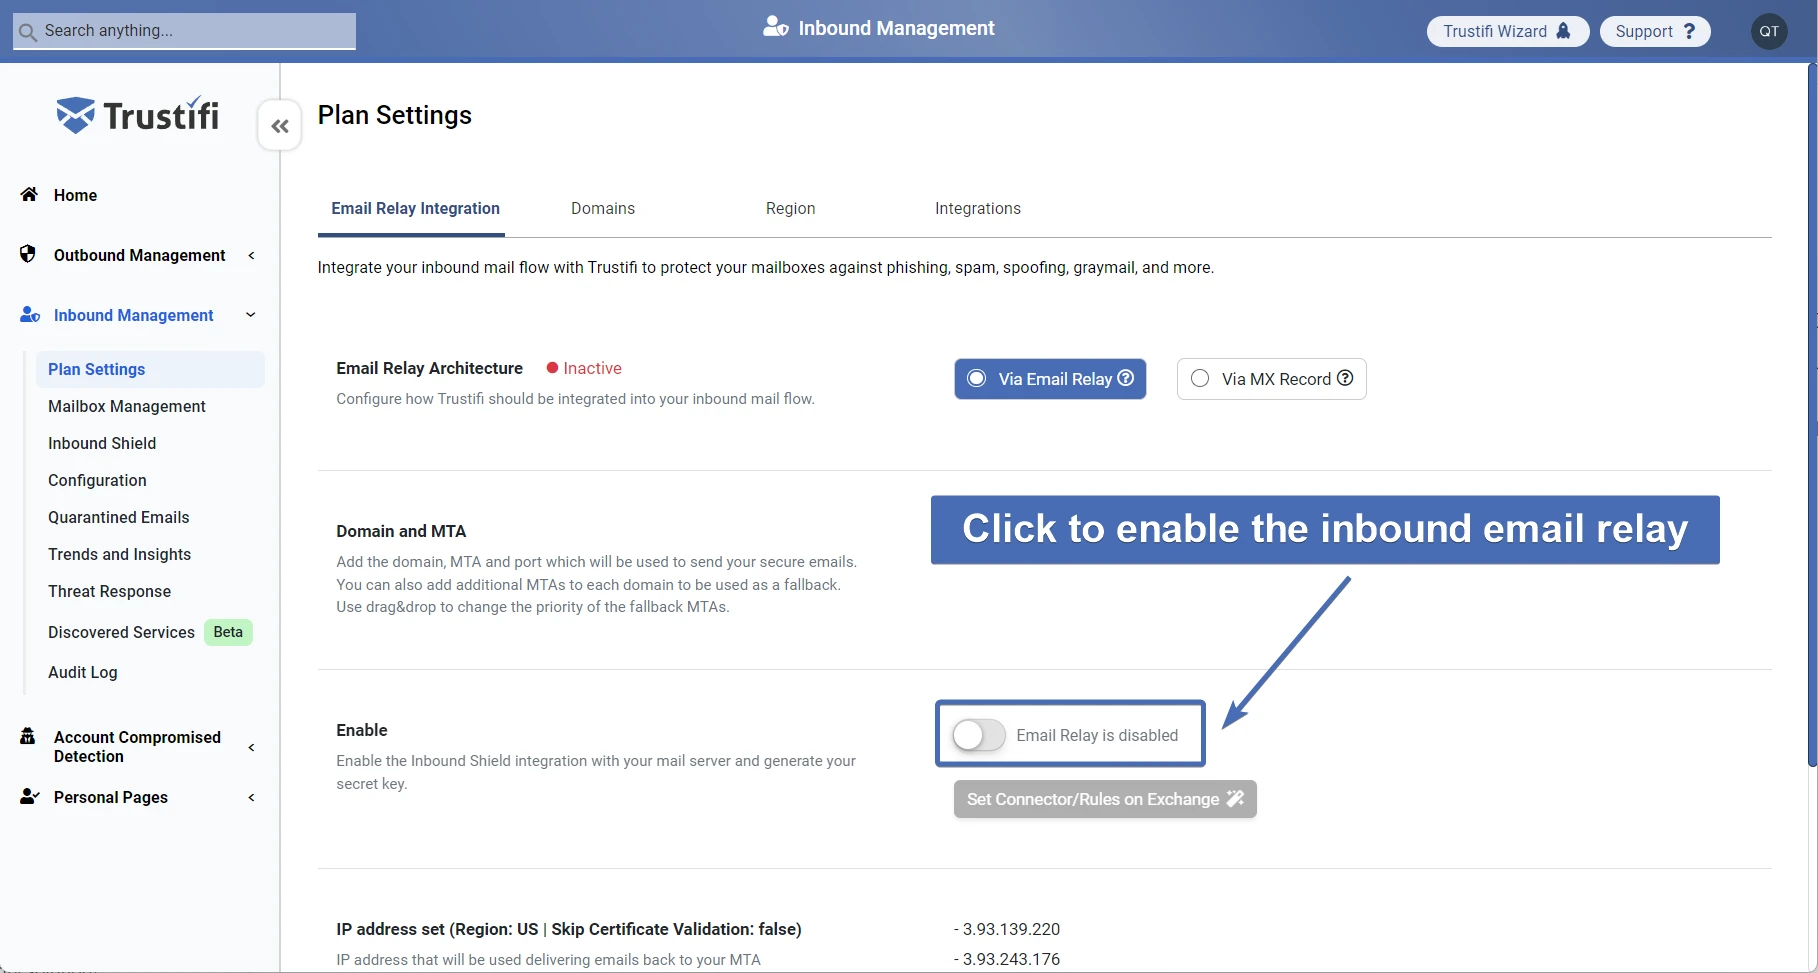Click Set Connector/Rules on Exchange button
This screenshot has height=973, width=1818.
coord(1104,799)
